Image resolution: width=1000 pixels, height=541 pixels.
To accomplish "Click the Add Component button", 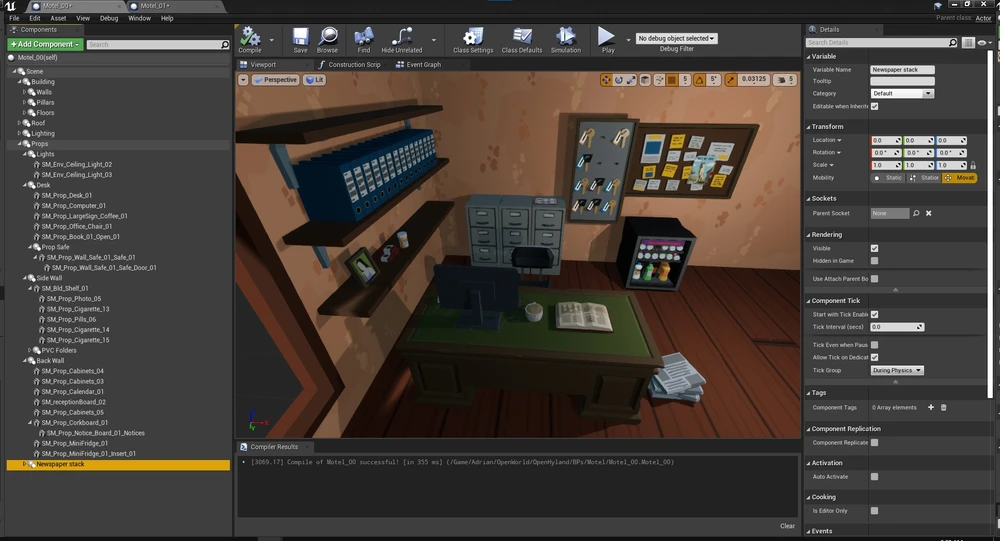I will pyautogui.click(x=43, y=44).
